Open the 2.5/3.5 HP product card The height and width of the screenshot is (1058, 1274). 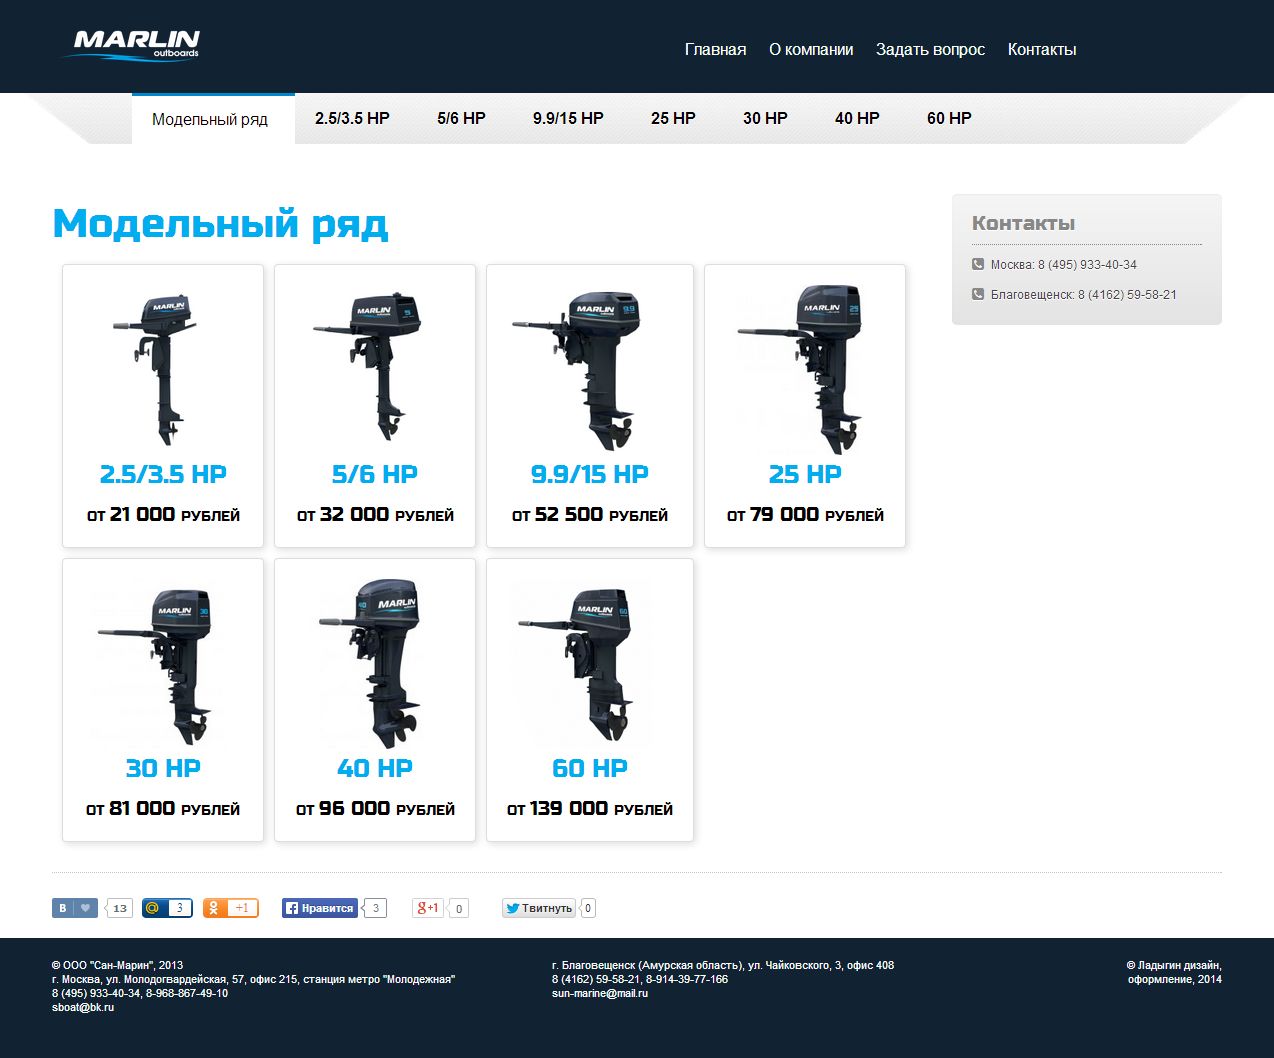(162, 405)
